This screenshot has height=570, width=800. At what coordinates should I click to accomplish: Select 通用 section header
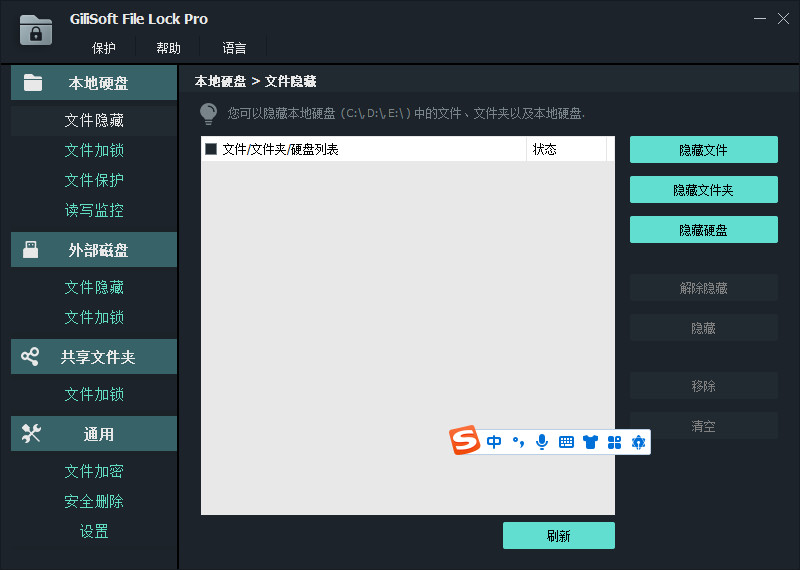point(94,434)
